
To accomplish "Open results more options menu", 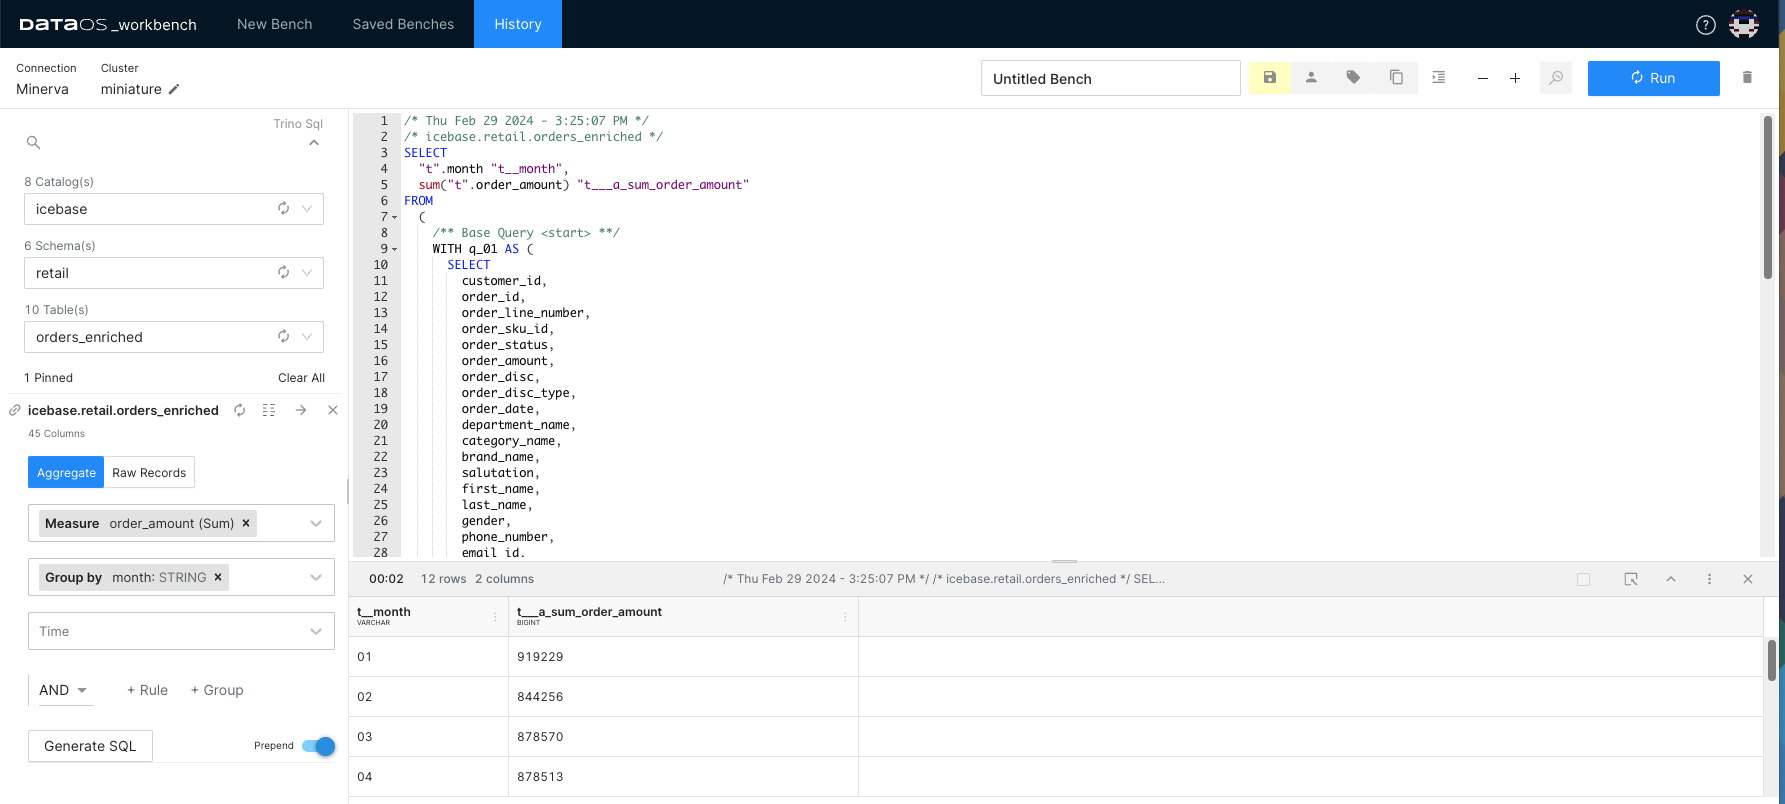I will (x=1710, y=579).
